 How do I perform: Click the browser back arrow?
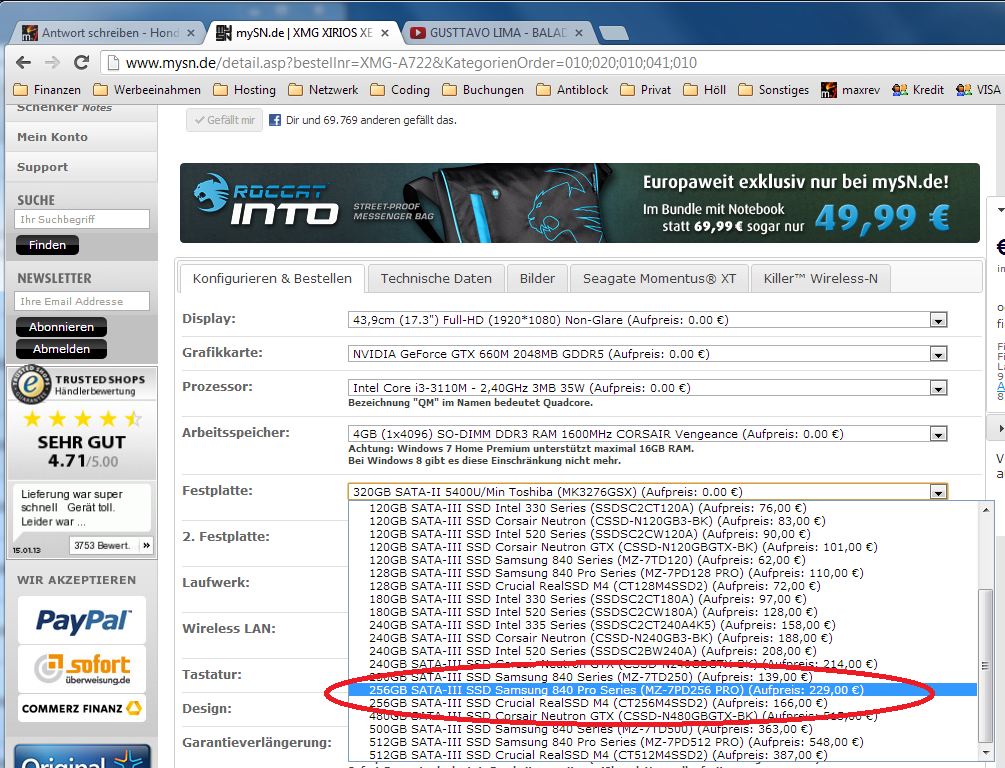click(22, 62)
